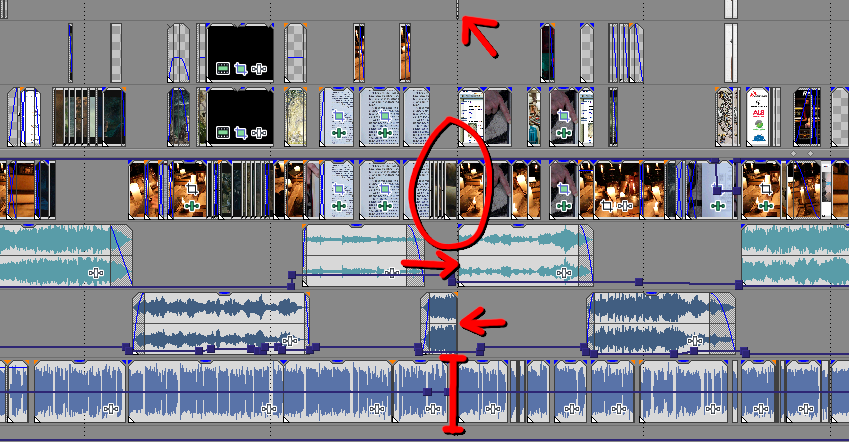This screenshot has width=849, height=442.
Task: Open green Event FX on second track's middle document clip
Action: pyautogui.click(x=385, y=133)
